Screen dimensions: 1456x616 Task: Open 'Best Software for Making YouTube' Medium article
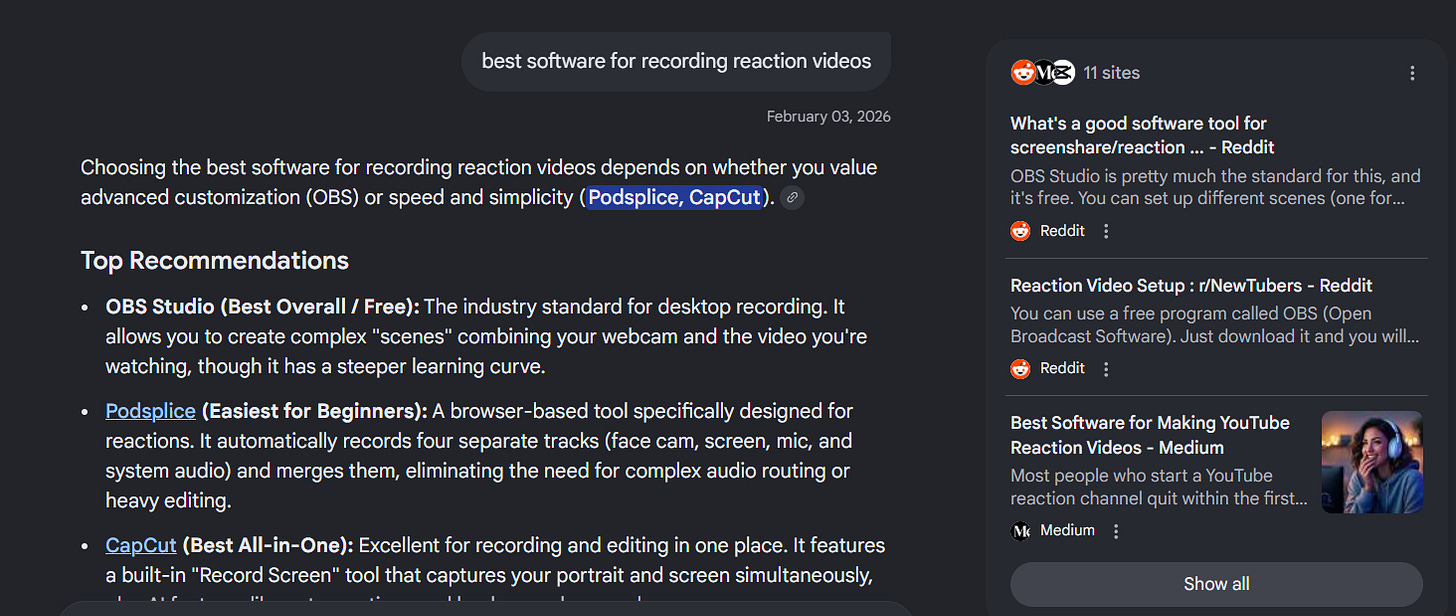pyautogui.click(x=1150, y=435)
